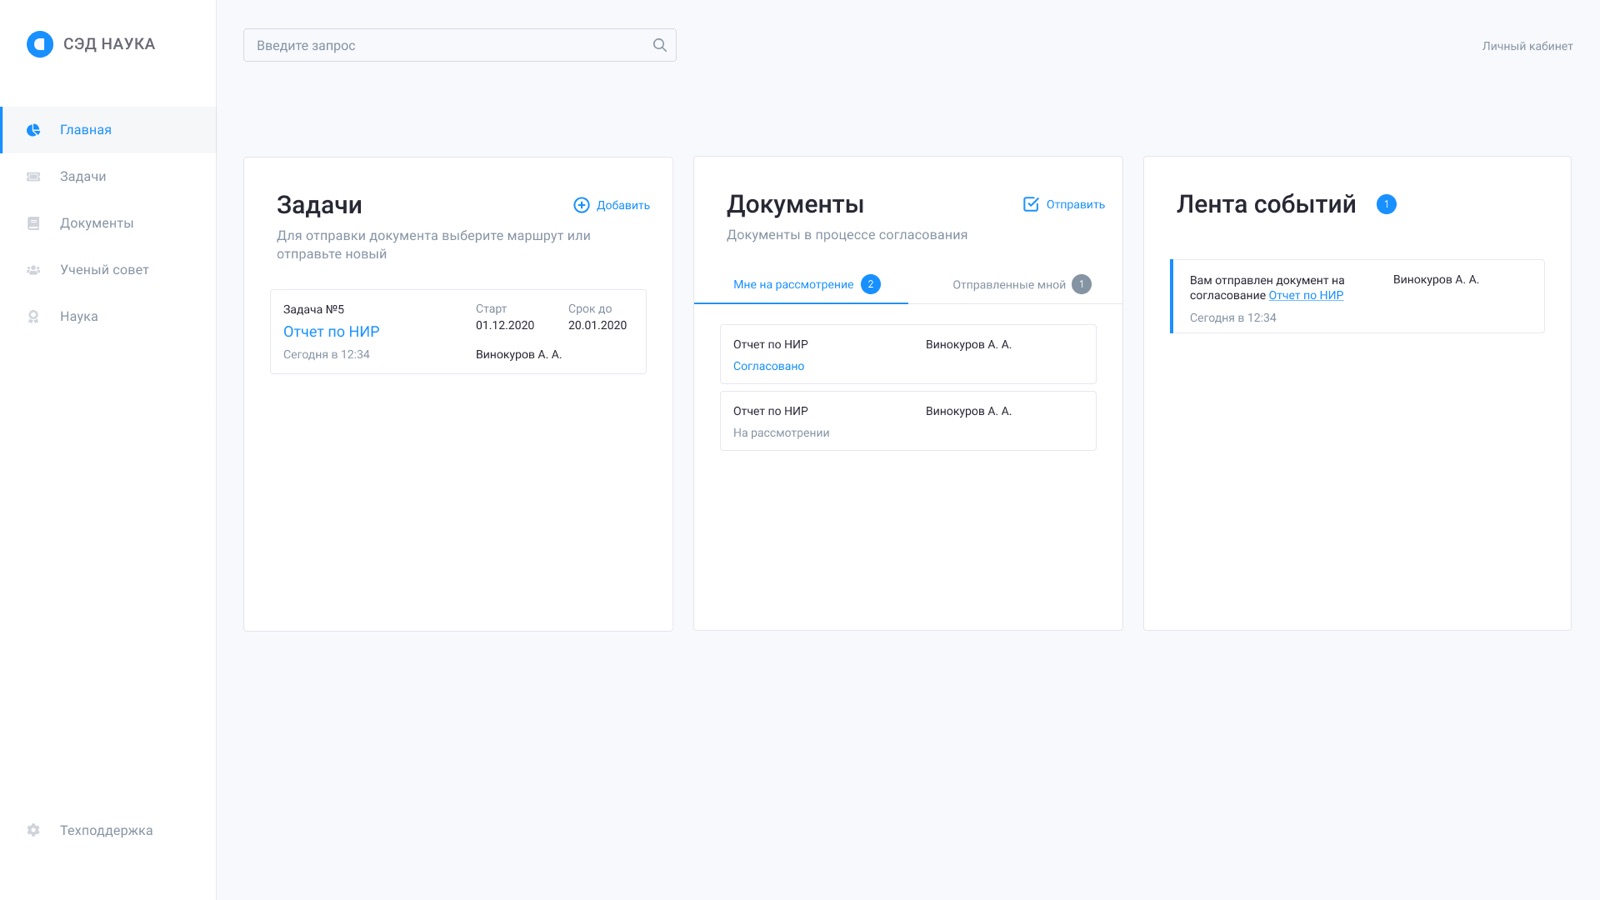The height and width of the screenshot is (900, 1600).
Task: Click the Лента событий heading
Action: (x=1266, y=204)
